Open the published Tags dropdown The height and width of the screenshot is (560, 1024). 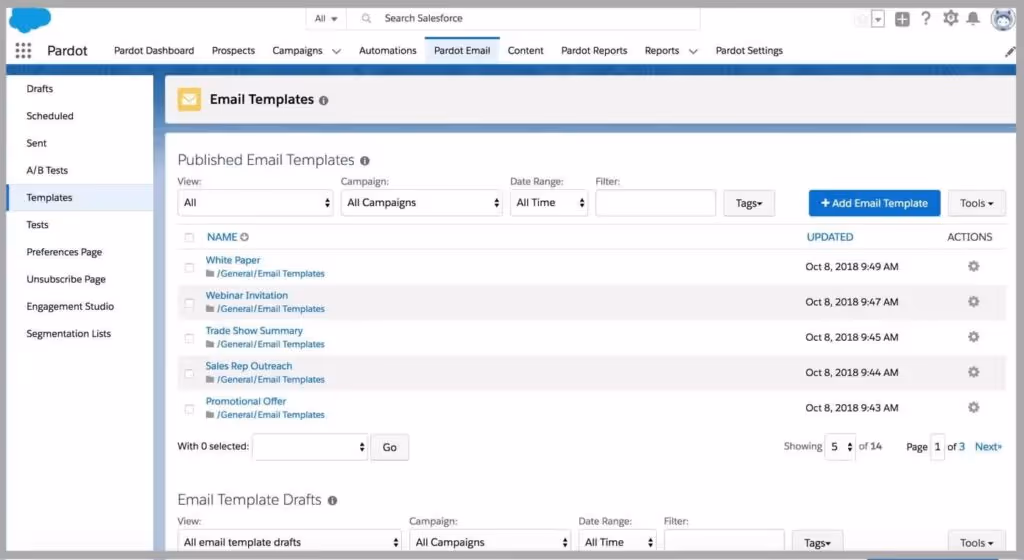(x=748, y=204)
